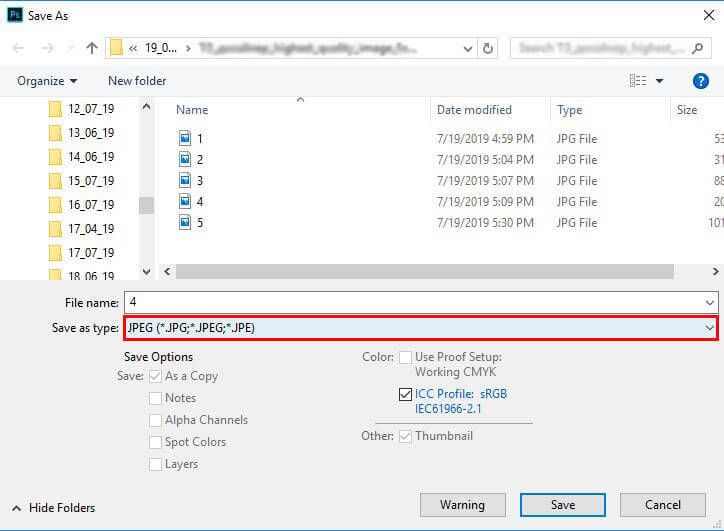This screenshot has width=724, height=531.
Task: Click the Warning button
Action: point(463,505)
